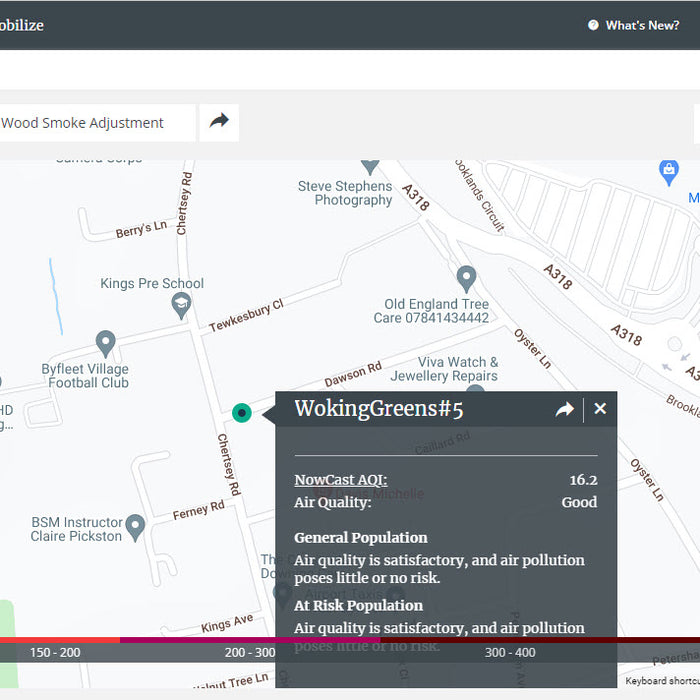Open the Wood Smoke Adjustment dropdown
Screen dimensions: 700x700
click(x=95, y=123)
